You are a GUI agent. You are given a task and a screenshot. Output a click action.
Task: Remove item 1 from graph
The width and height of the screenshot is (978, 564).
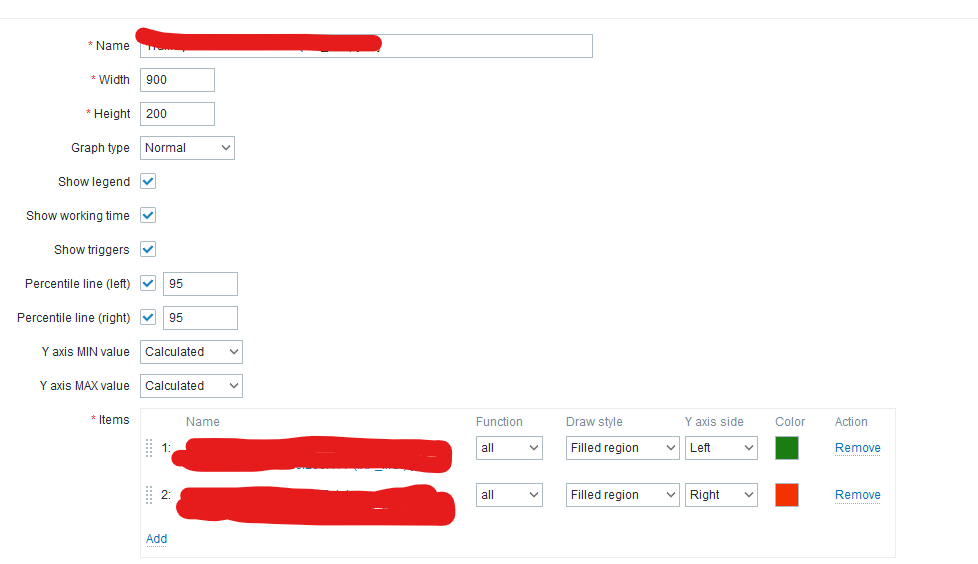(858, 448)
